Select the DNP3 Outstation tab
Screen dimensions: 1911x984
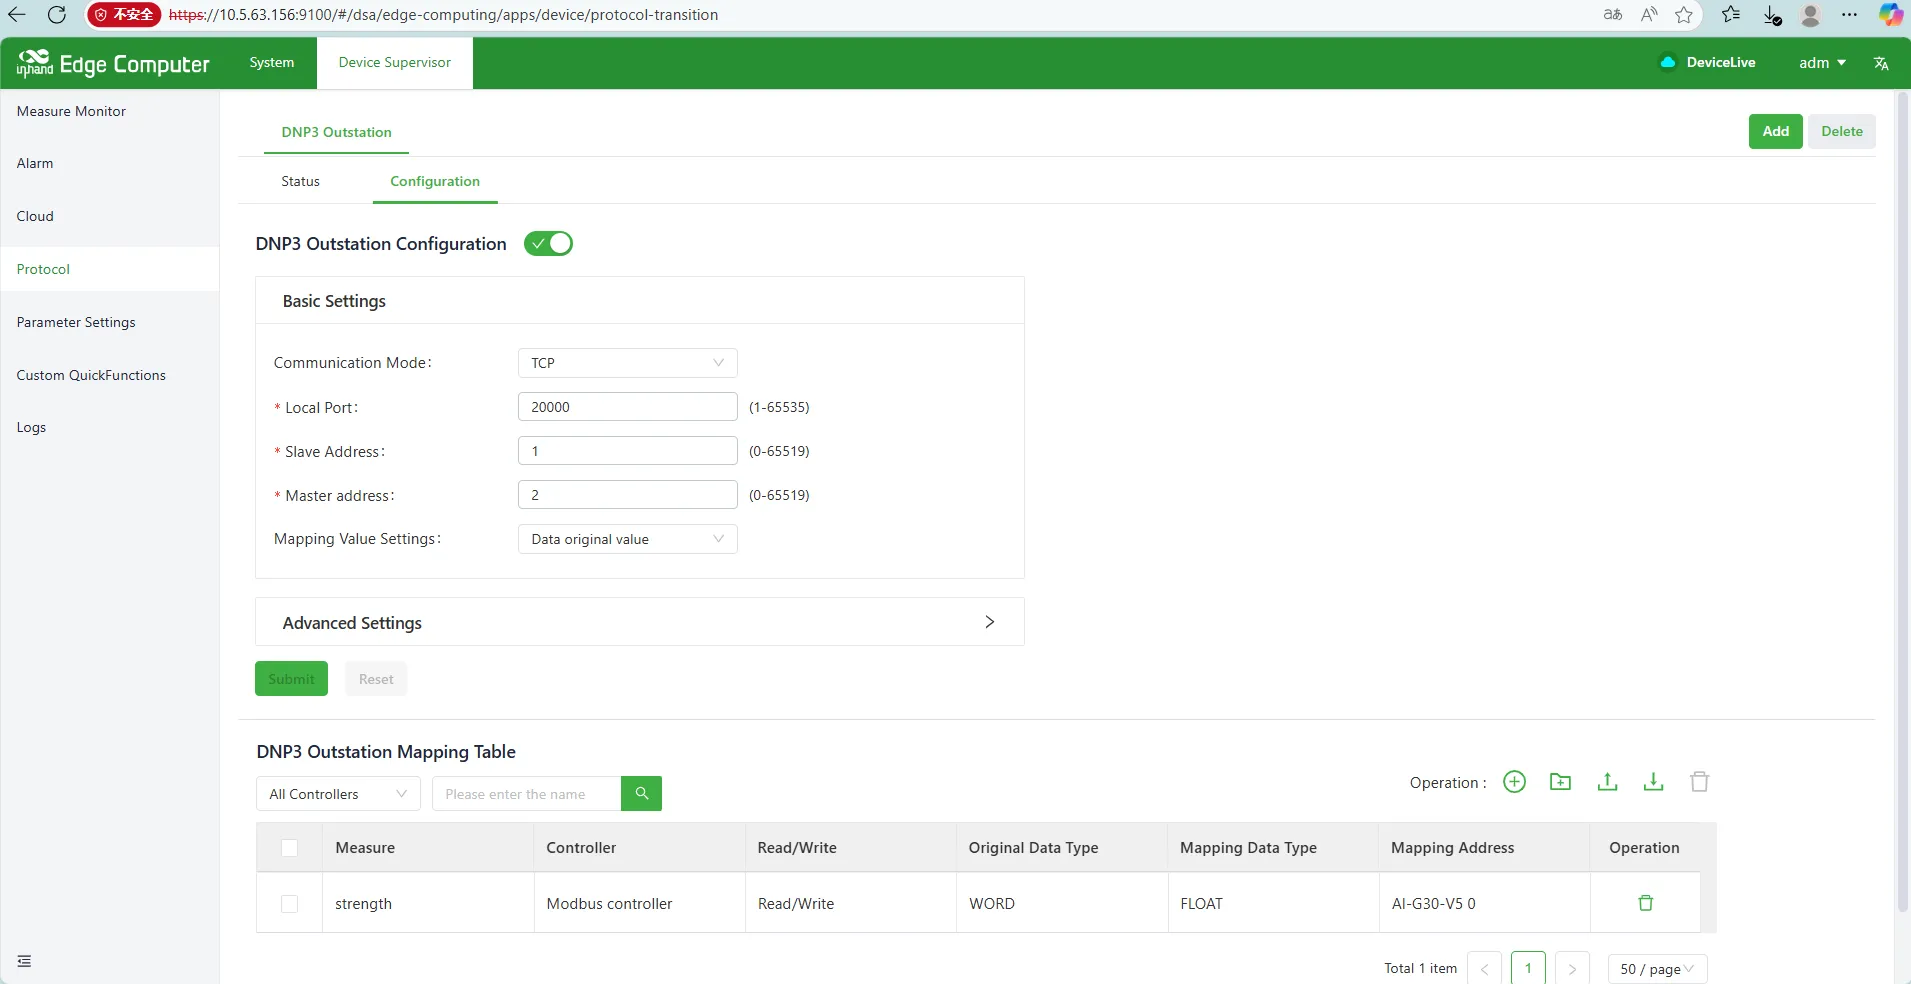336,132
